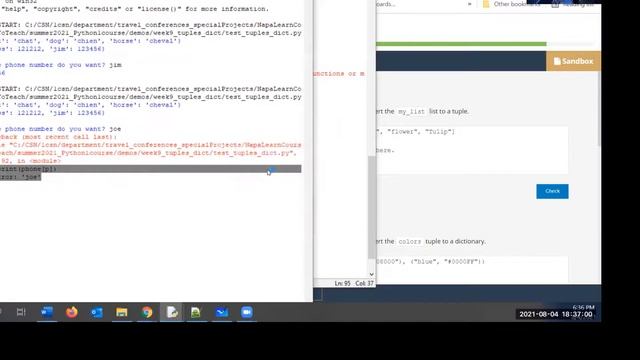Select the Python IDLE taskbar icon
Image resolution: width=640 pixels, height=360 pixels.
(172, 312)
